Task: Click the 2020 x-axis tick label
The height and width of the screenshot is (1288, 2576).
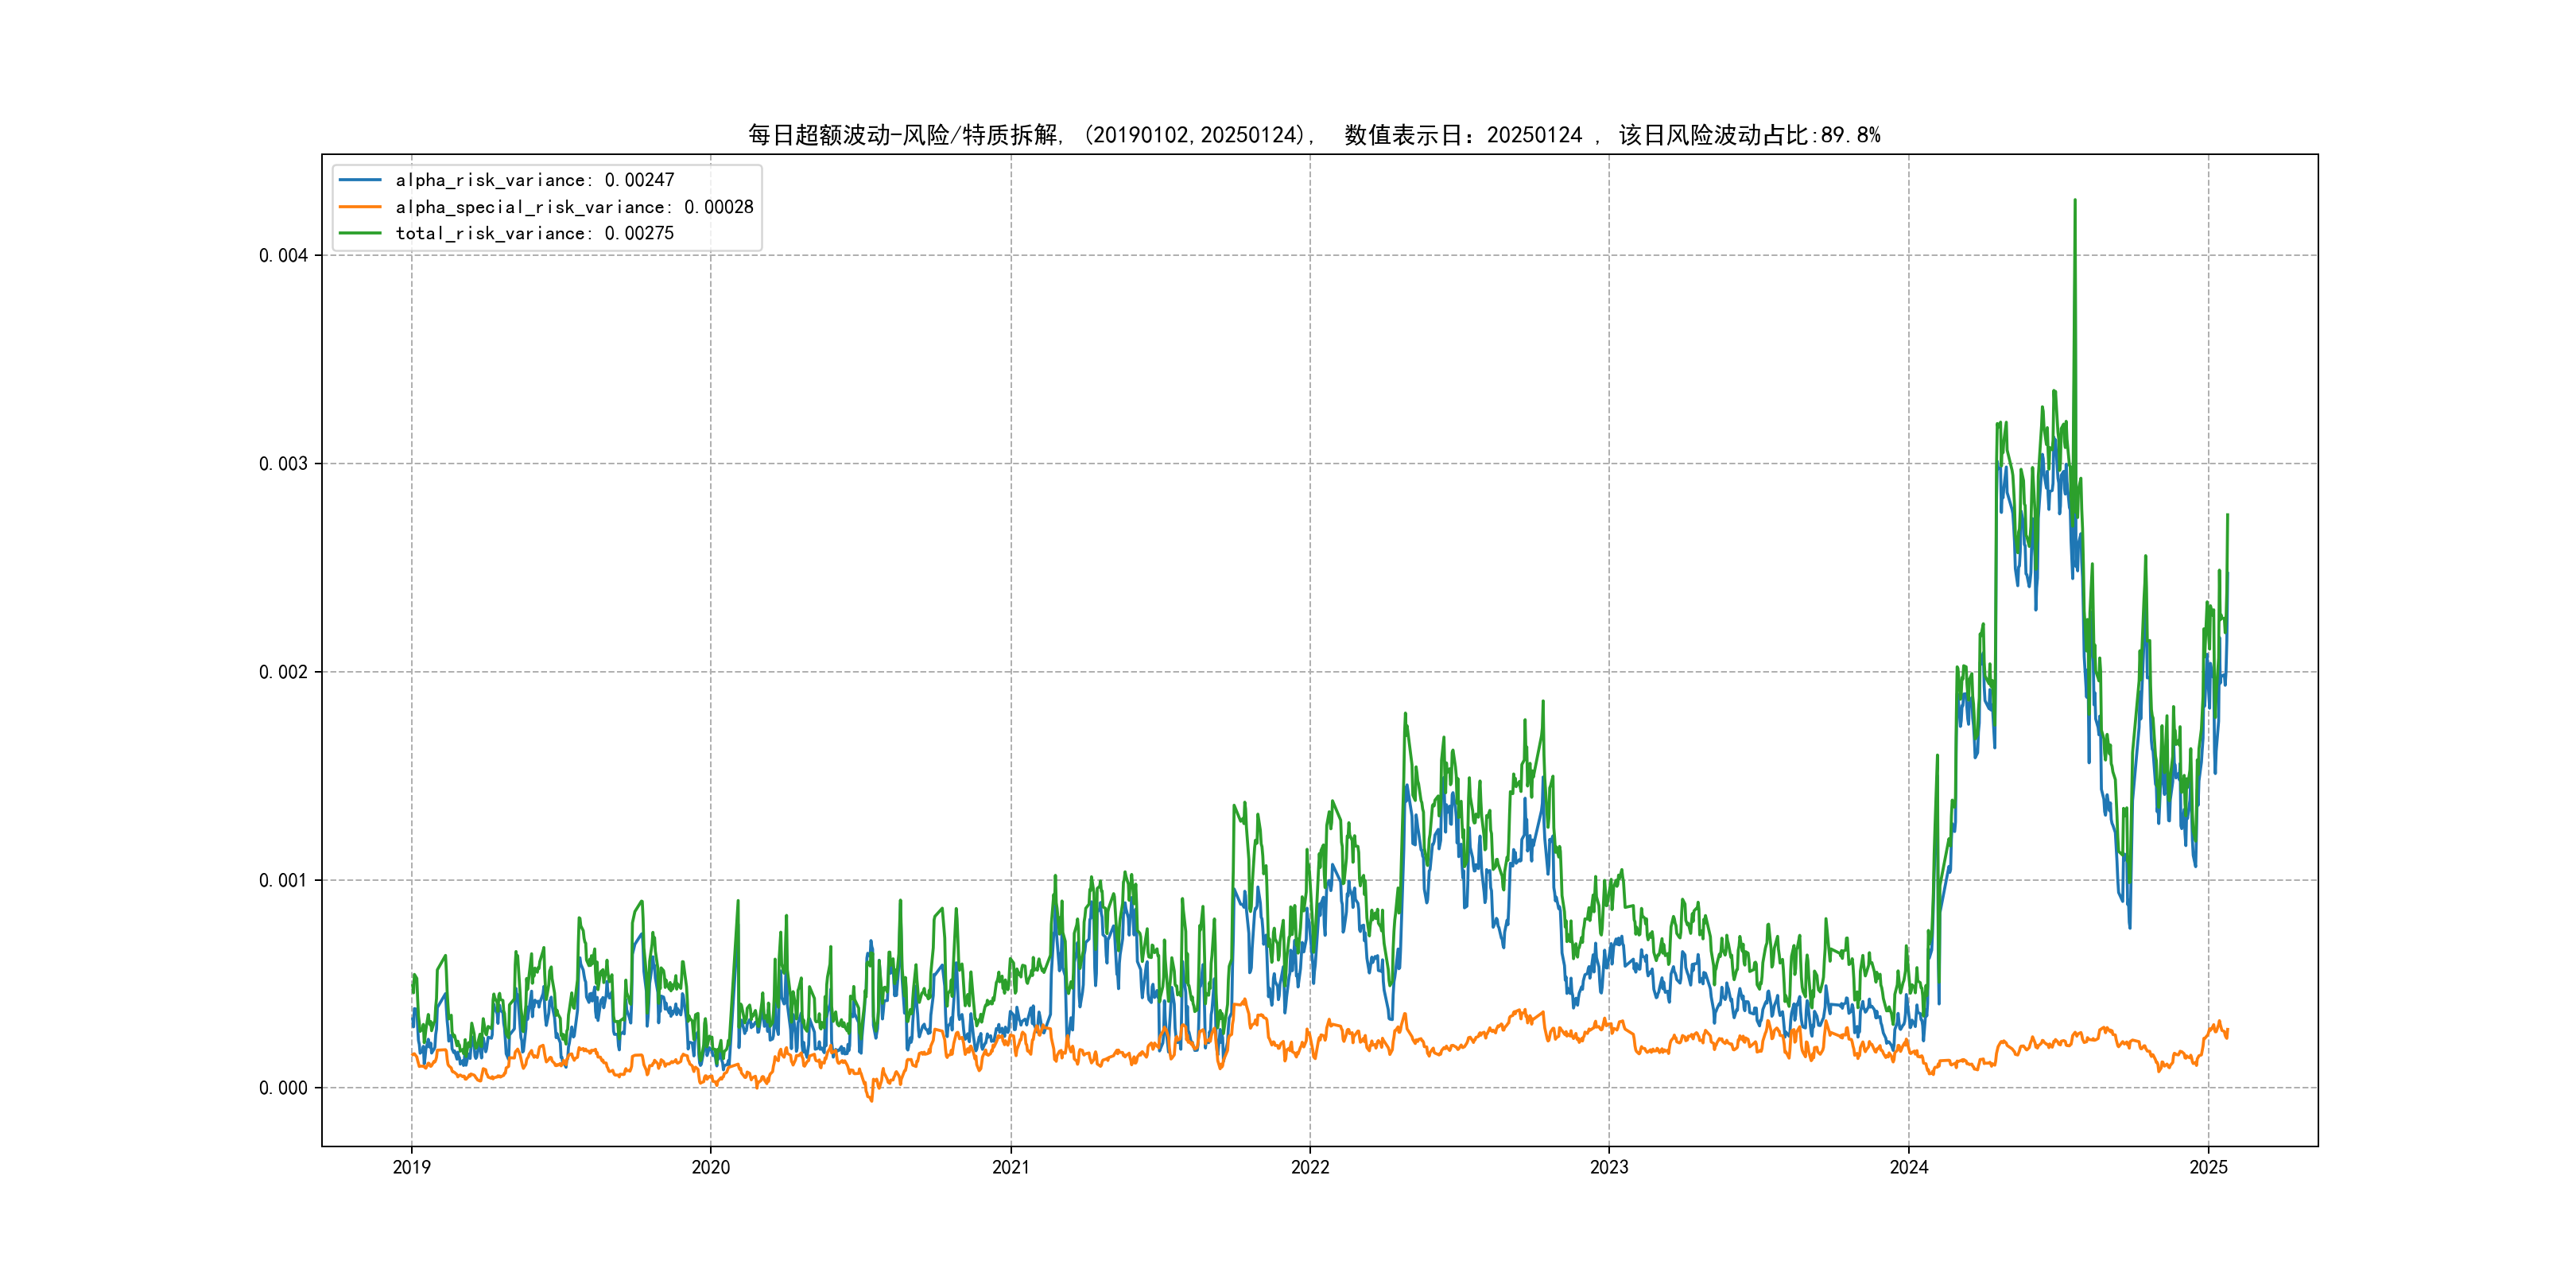Action: (x=711, y=1167)
